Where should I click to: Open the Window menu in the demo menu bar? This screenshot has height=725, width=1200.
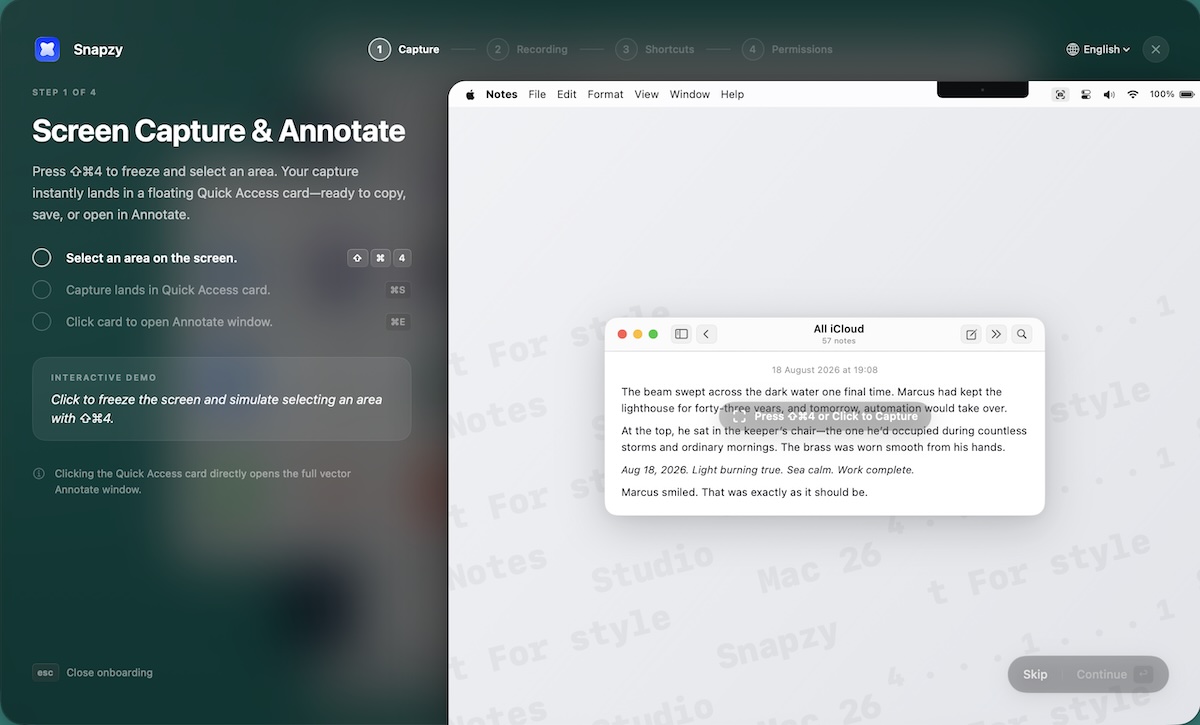(690, 94)
